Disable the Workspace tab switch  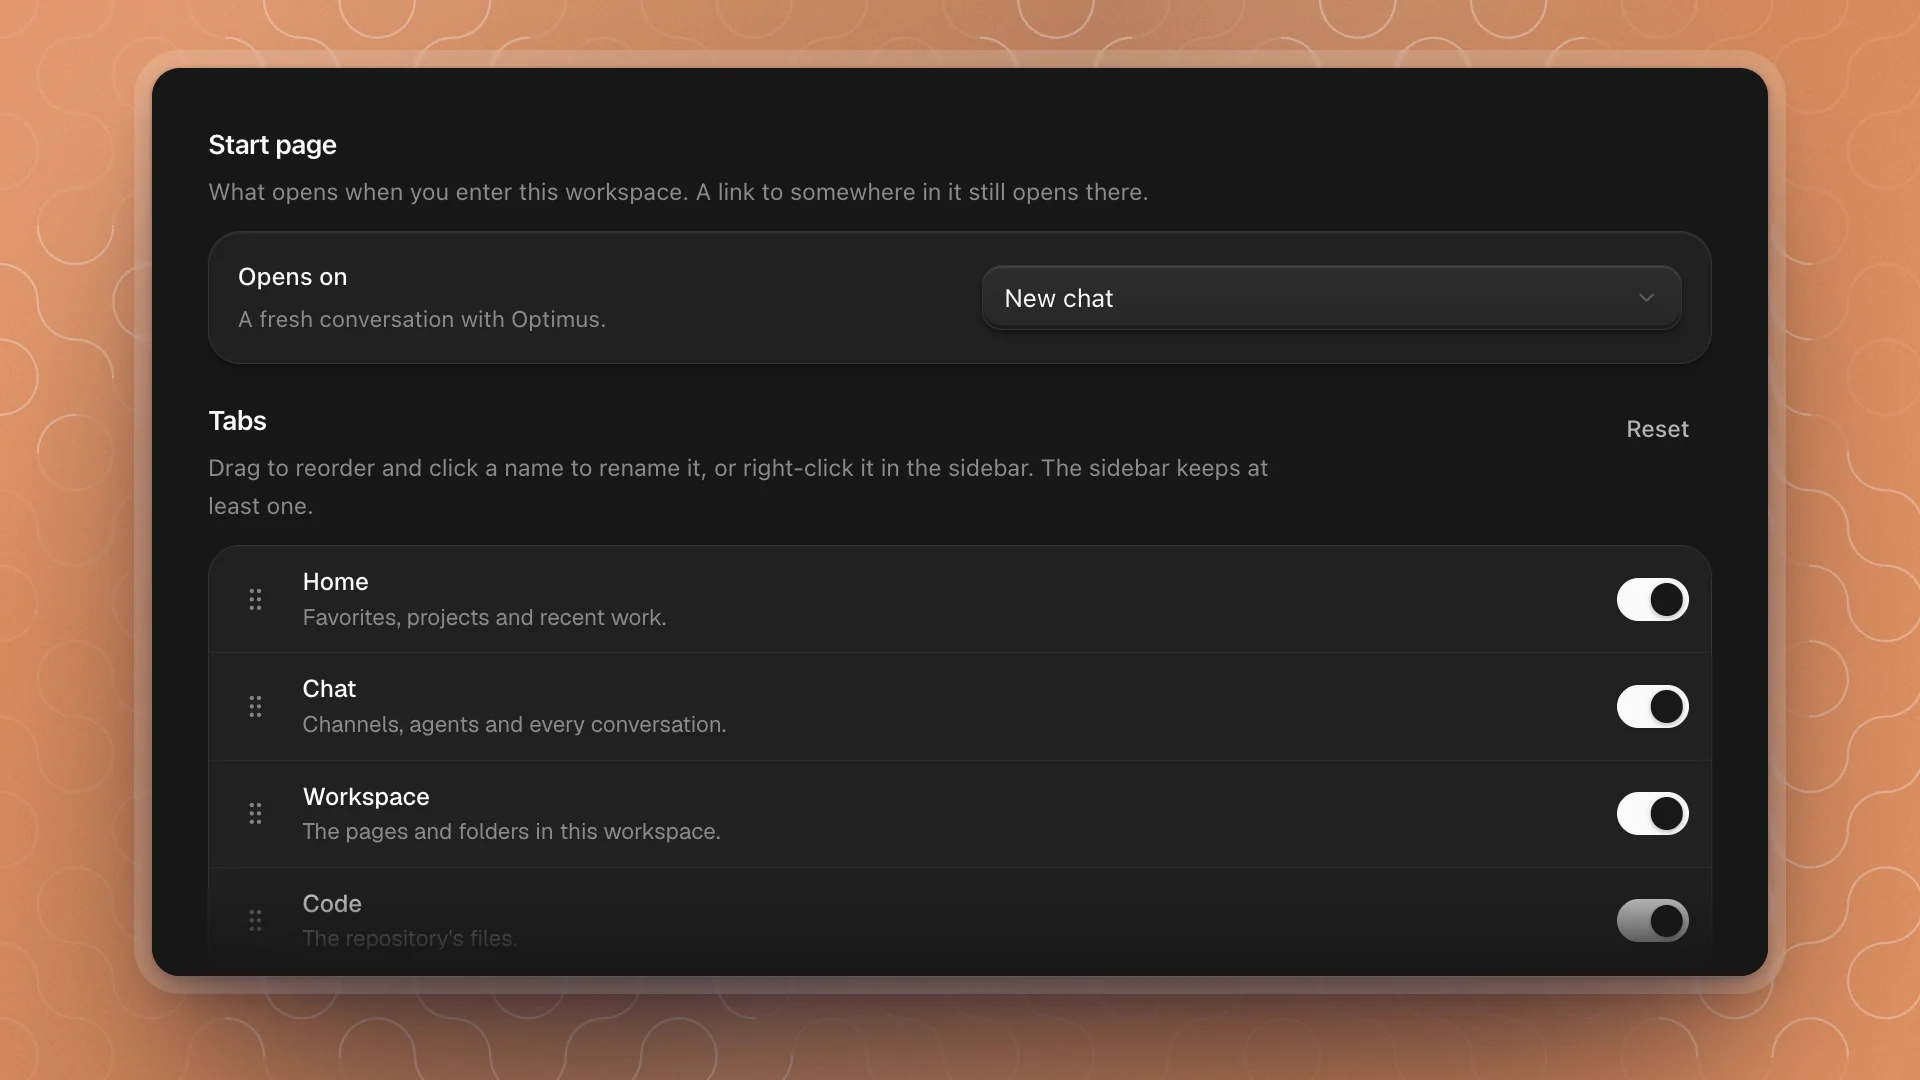tap(1652, 813)
